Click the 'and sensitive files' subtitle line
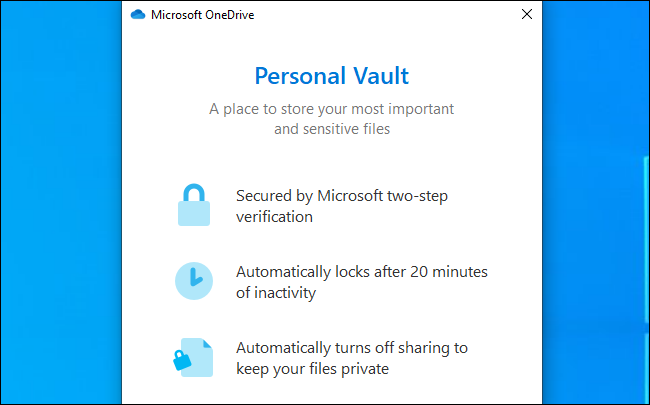650x405 pixels. [331, 129]
